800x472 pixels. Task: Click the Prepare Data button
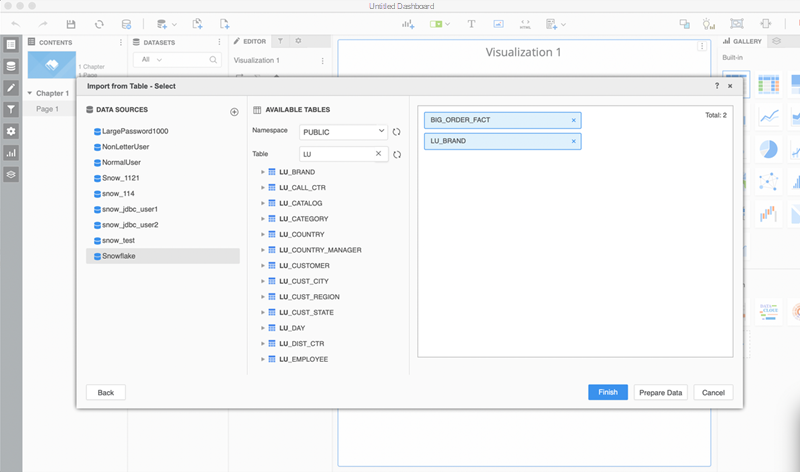click(x=660, y=393)
